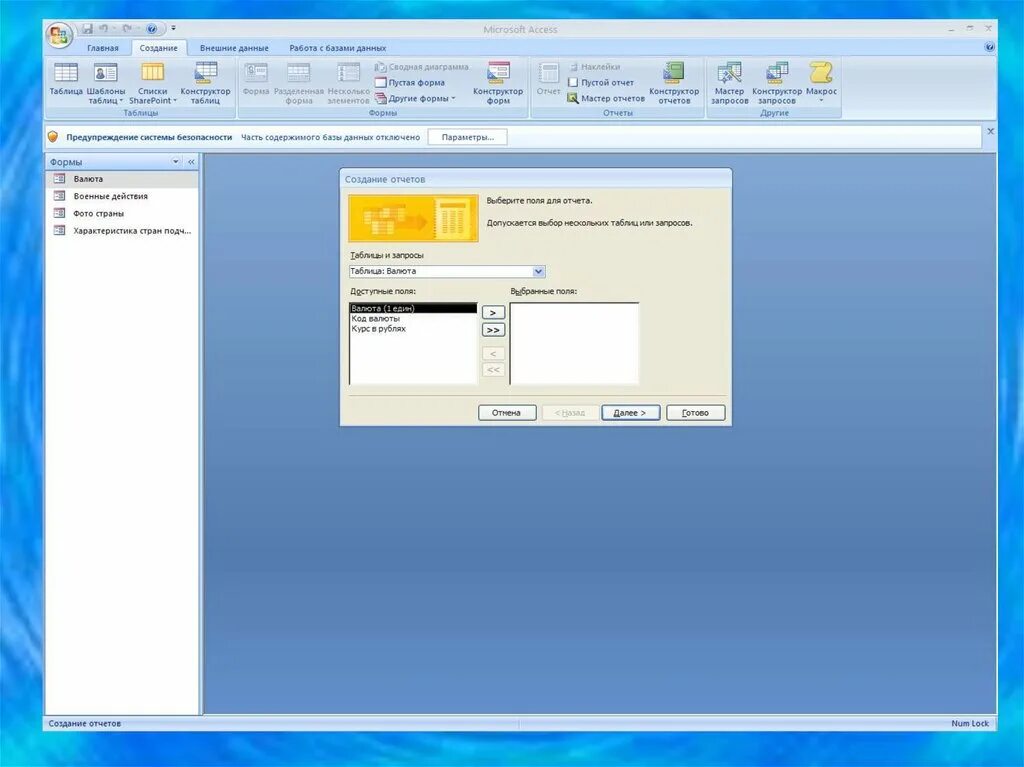Open the Таблицы и запросы dropdown

pos(538,271)
